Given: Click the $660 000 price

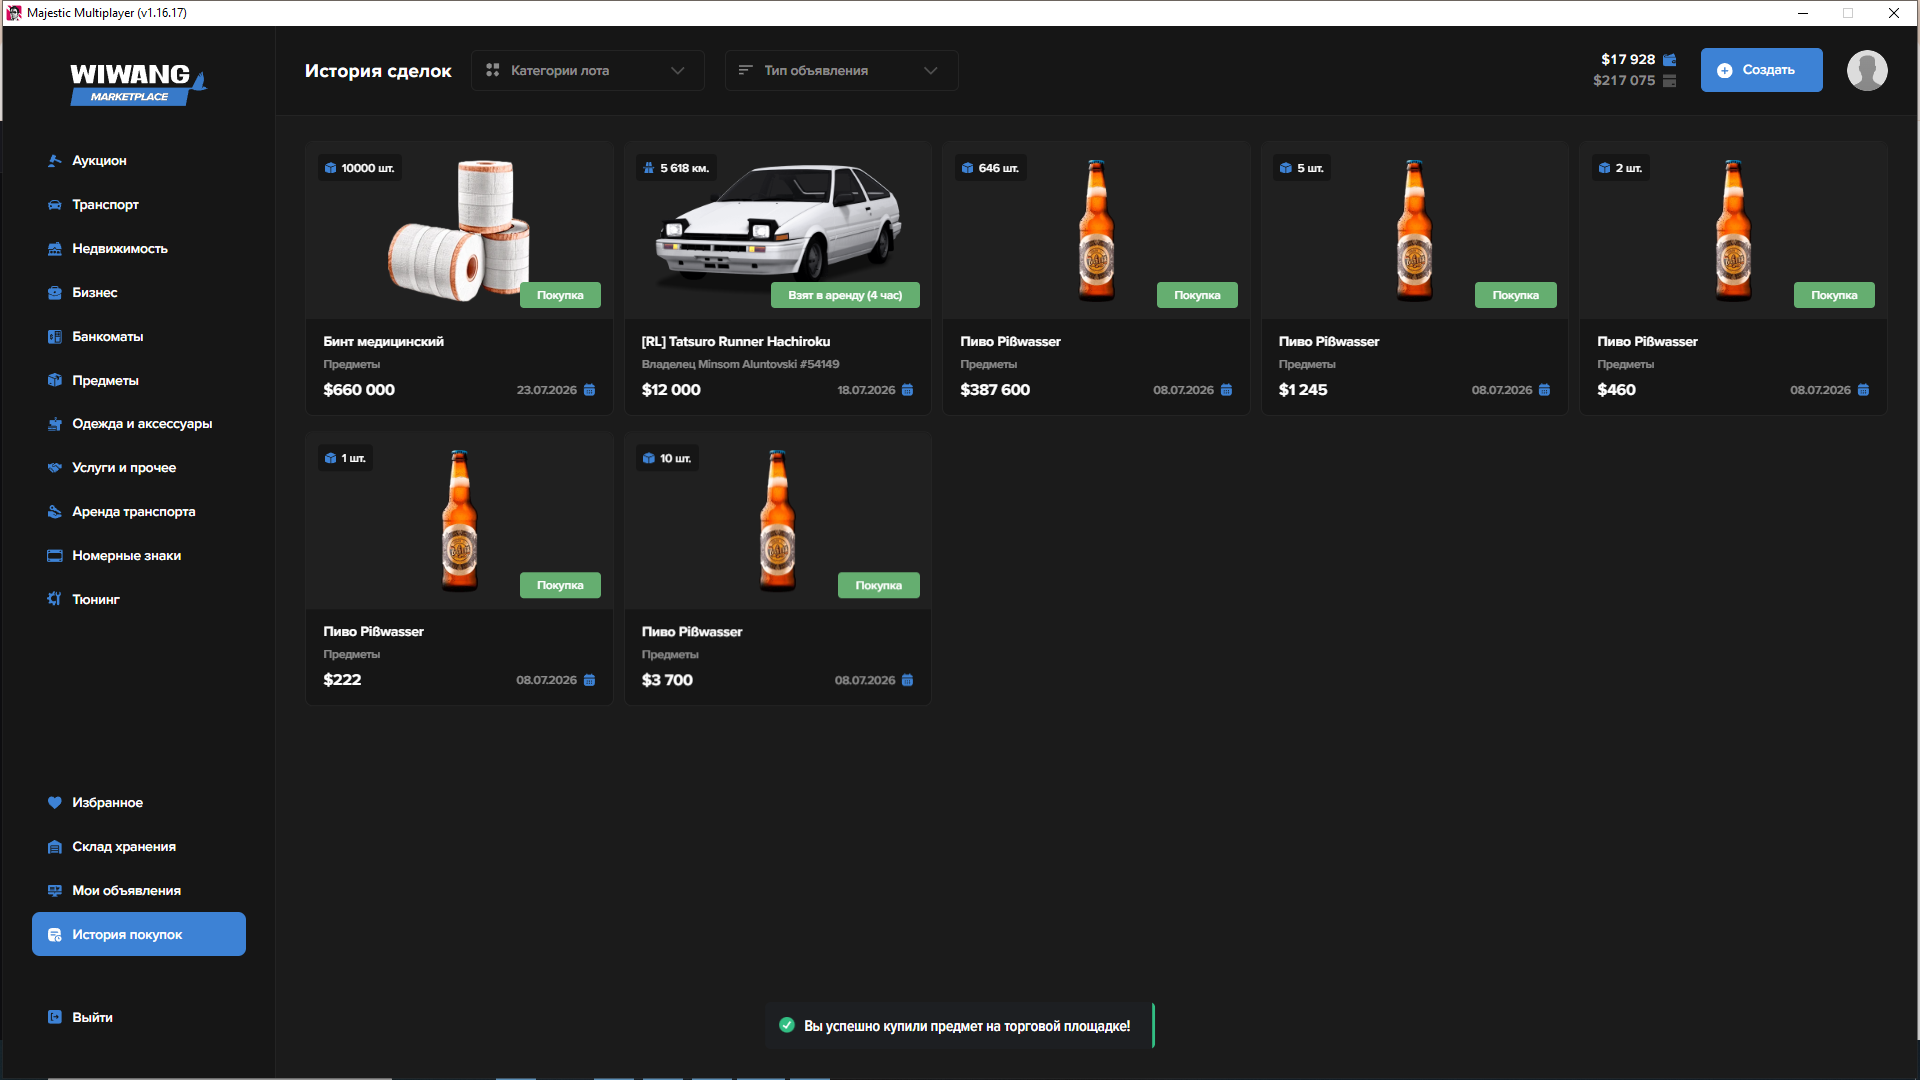Looking at the screenshot, I should (x=359, y=390).
